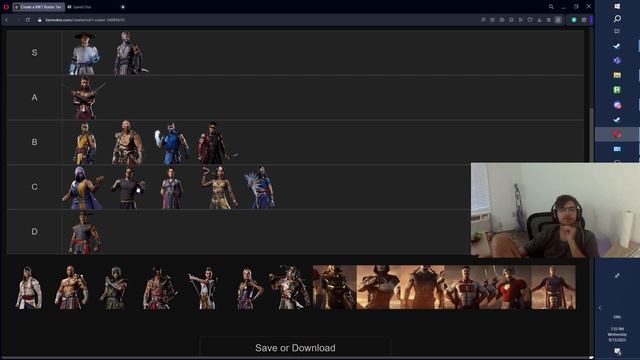Viewport: 640px width, 360px height.
Task: Select Raiden with the hat in S tier
Action: 84,53
